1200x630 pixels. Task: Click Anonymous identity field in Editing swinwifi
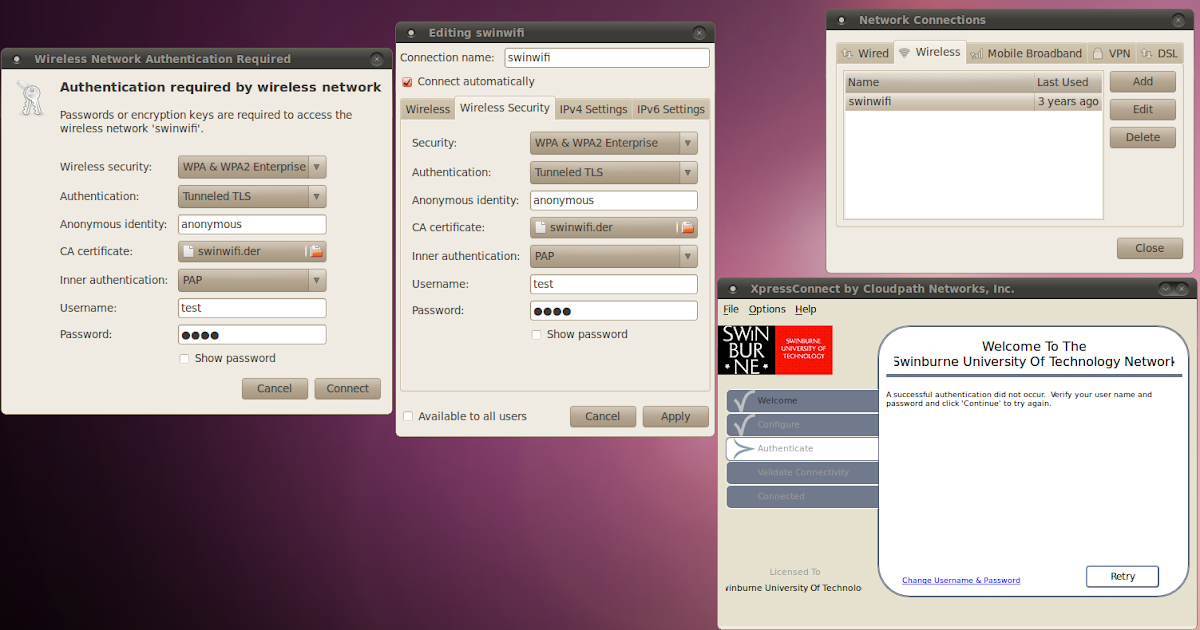[614, 200]
